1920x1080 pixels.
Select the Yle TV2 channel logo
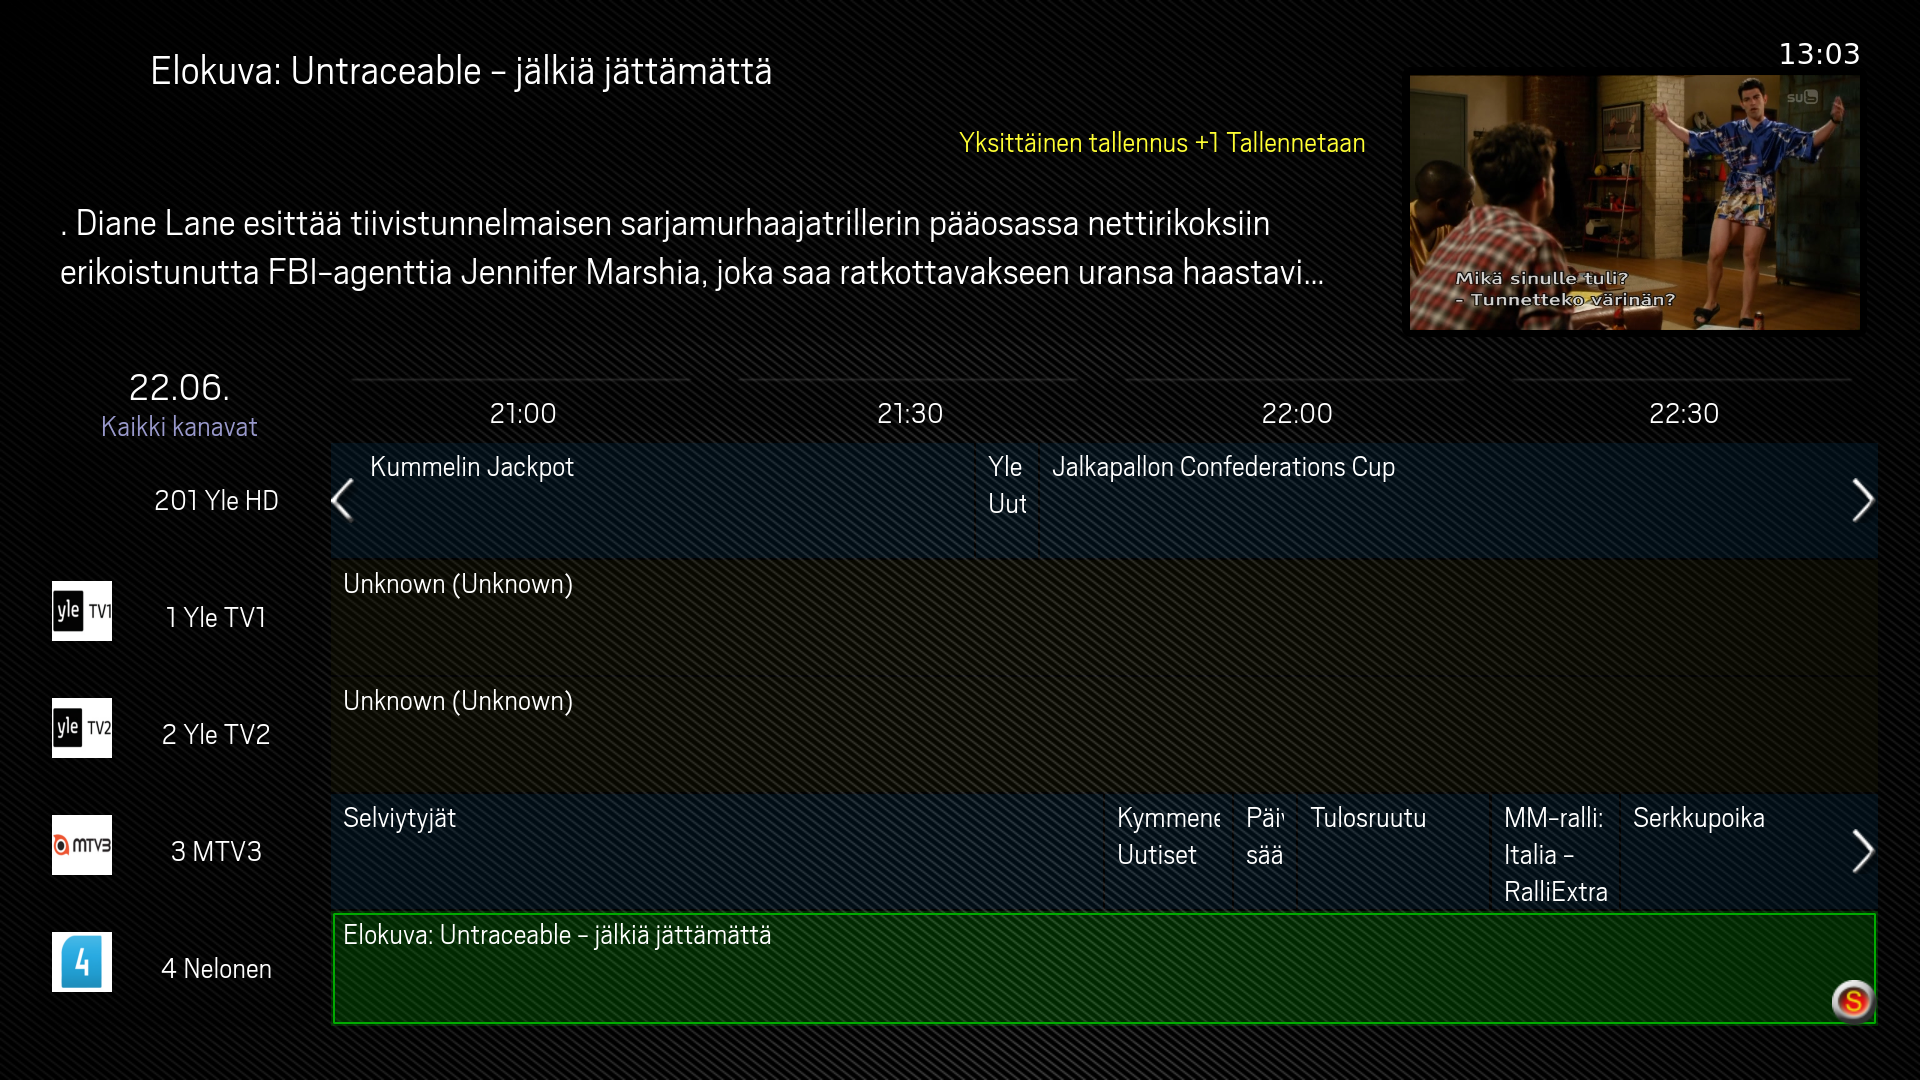click(82, 728)
